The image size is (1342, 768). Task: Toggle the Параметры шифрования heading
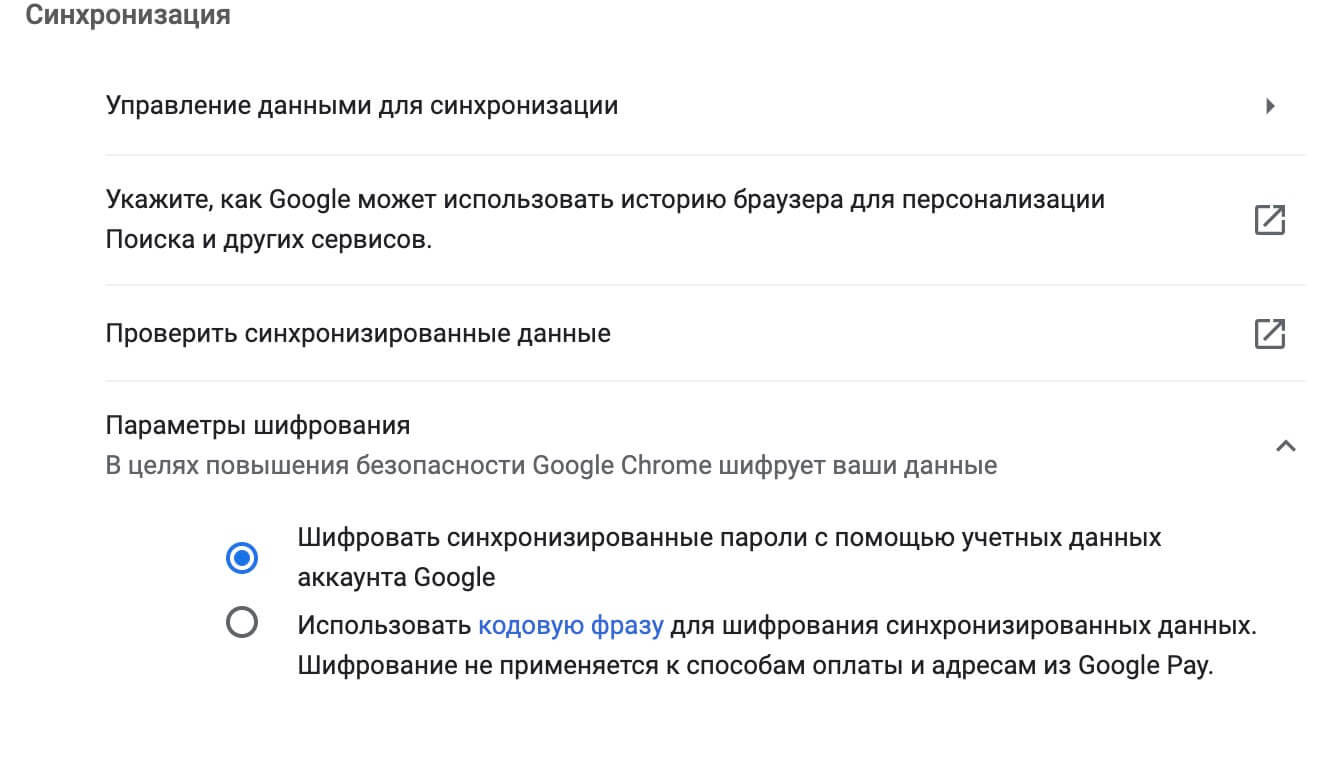coord(258,425)
